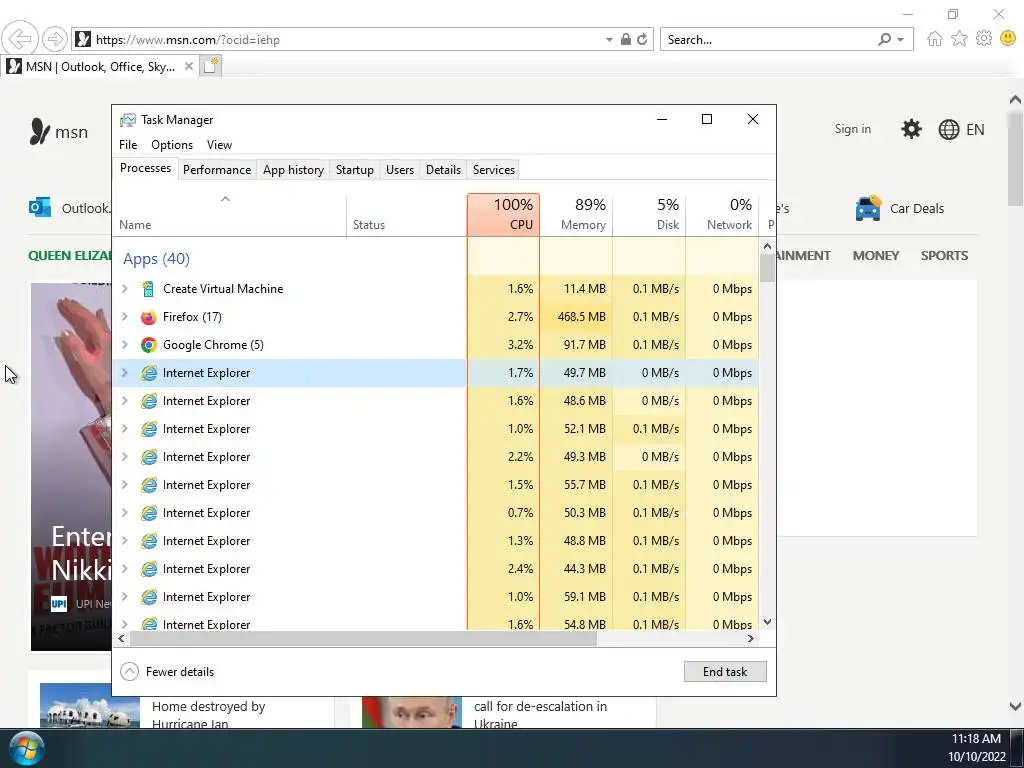Click the Outlook icon on MSN page
The image size is (1024, 768).
tap(40, 208)
